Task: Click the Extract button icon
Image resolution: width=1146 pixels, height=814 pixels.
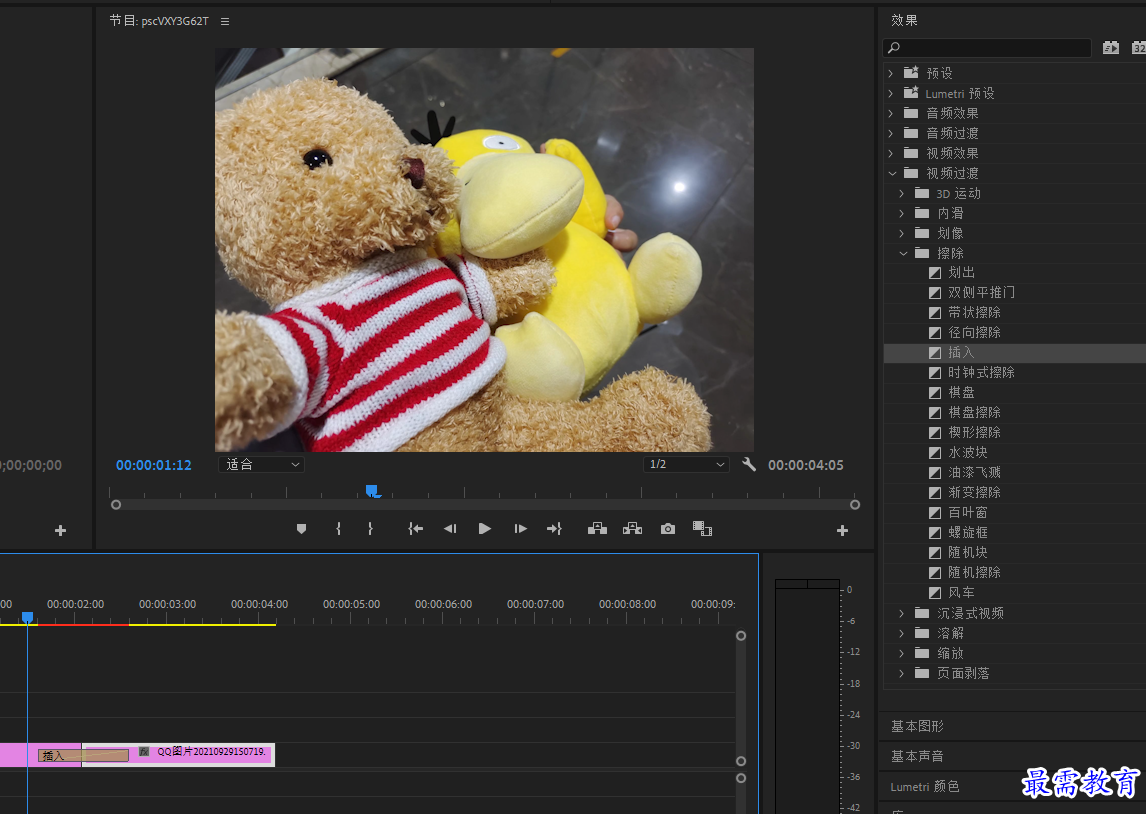Action: [632, 529]
